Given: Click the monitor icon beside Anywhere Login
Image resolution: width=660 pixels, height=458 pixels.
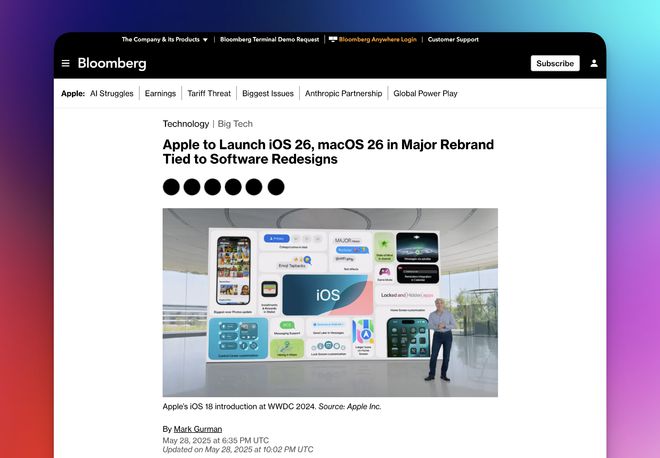Looking at the screenshot, I should click(333, 39).
